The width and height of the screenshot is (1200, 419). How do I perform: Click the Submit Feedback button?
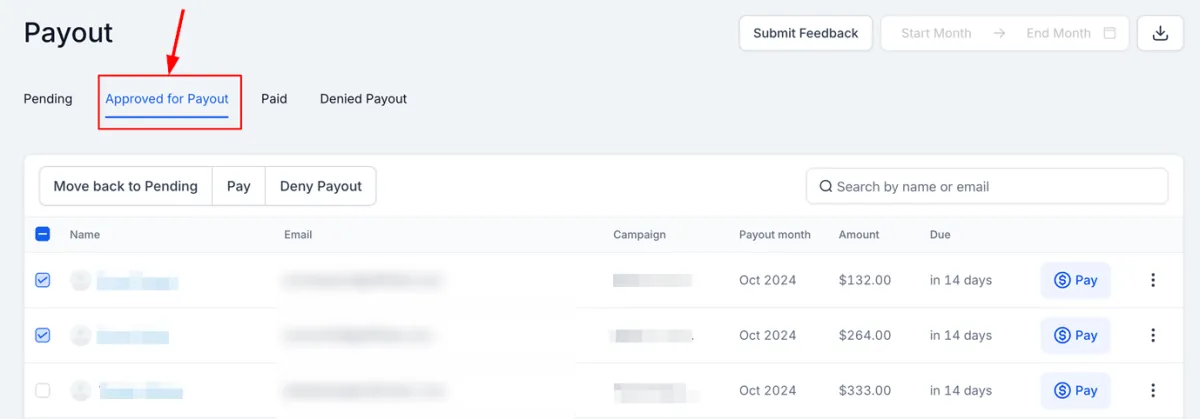click(806, 33)
